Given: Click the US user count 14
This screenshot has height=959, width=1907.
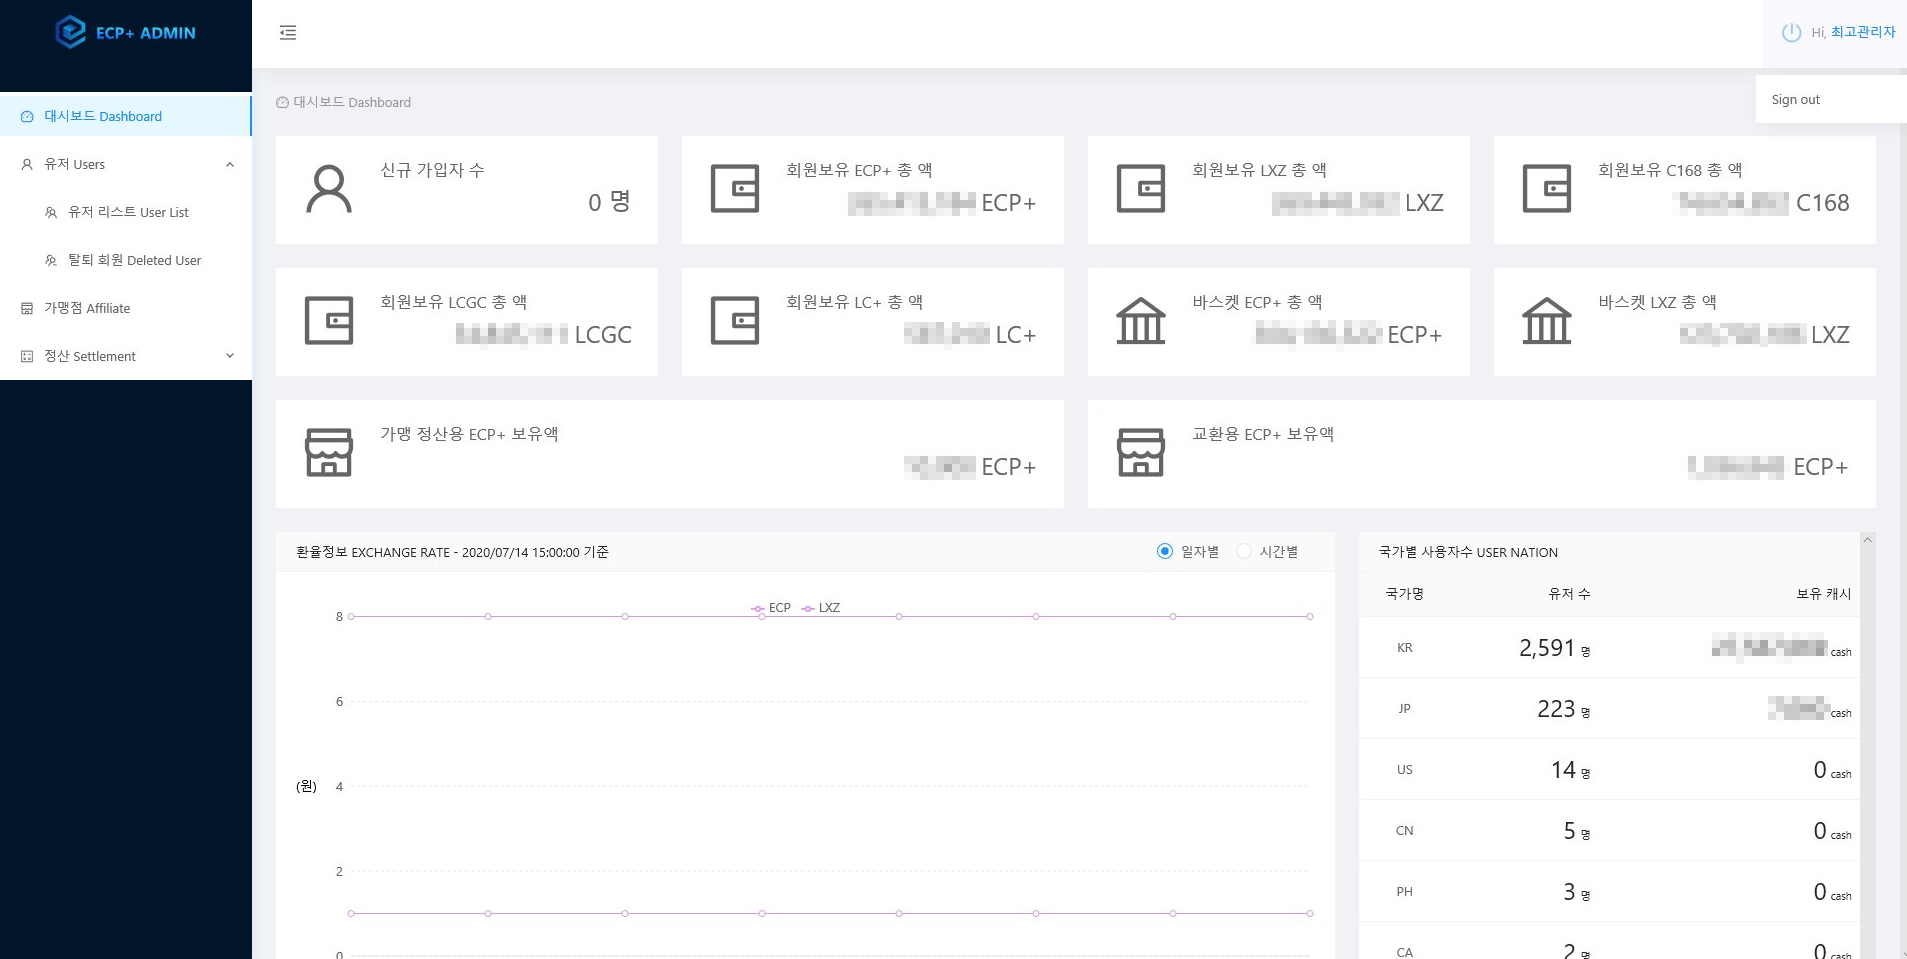Looking at the screenshot, I should pyautogui.click(x=1563, y=770).
